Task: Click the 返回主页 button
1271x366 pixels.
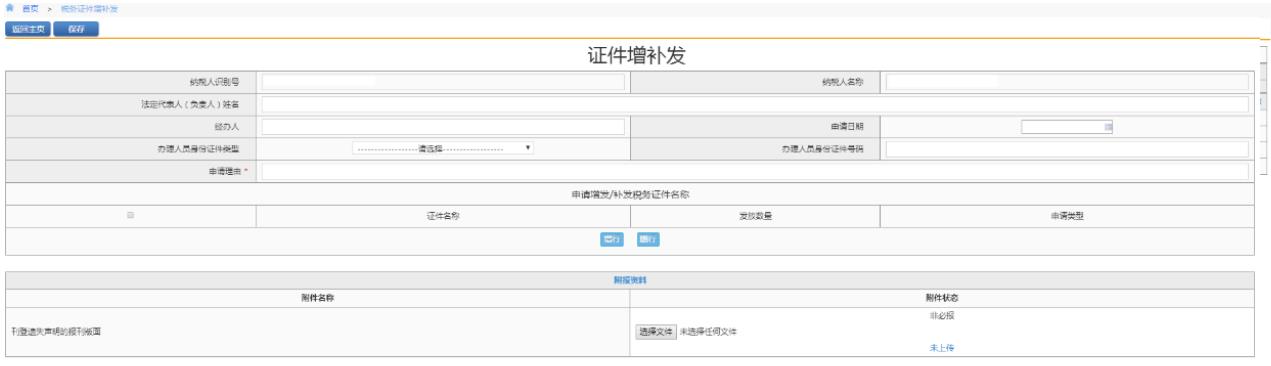Action: click(27, 29)
